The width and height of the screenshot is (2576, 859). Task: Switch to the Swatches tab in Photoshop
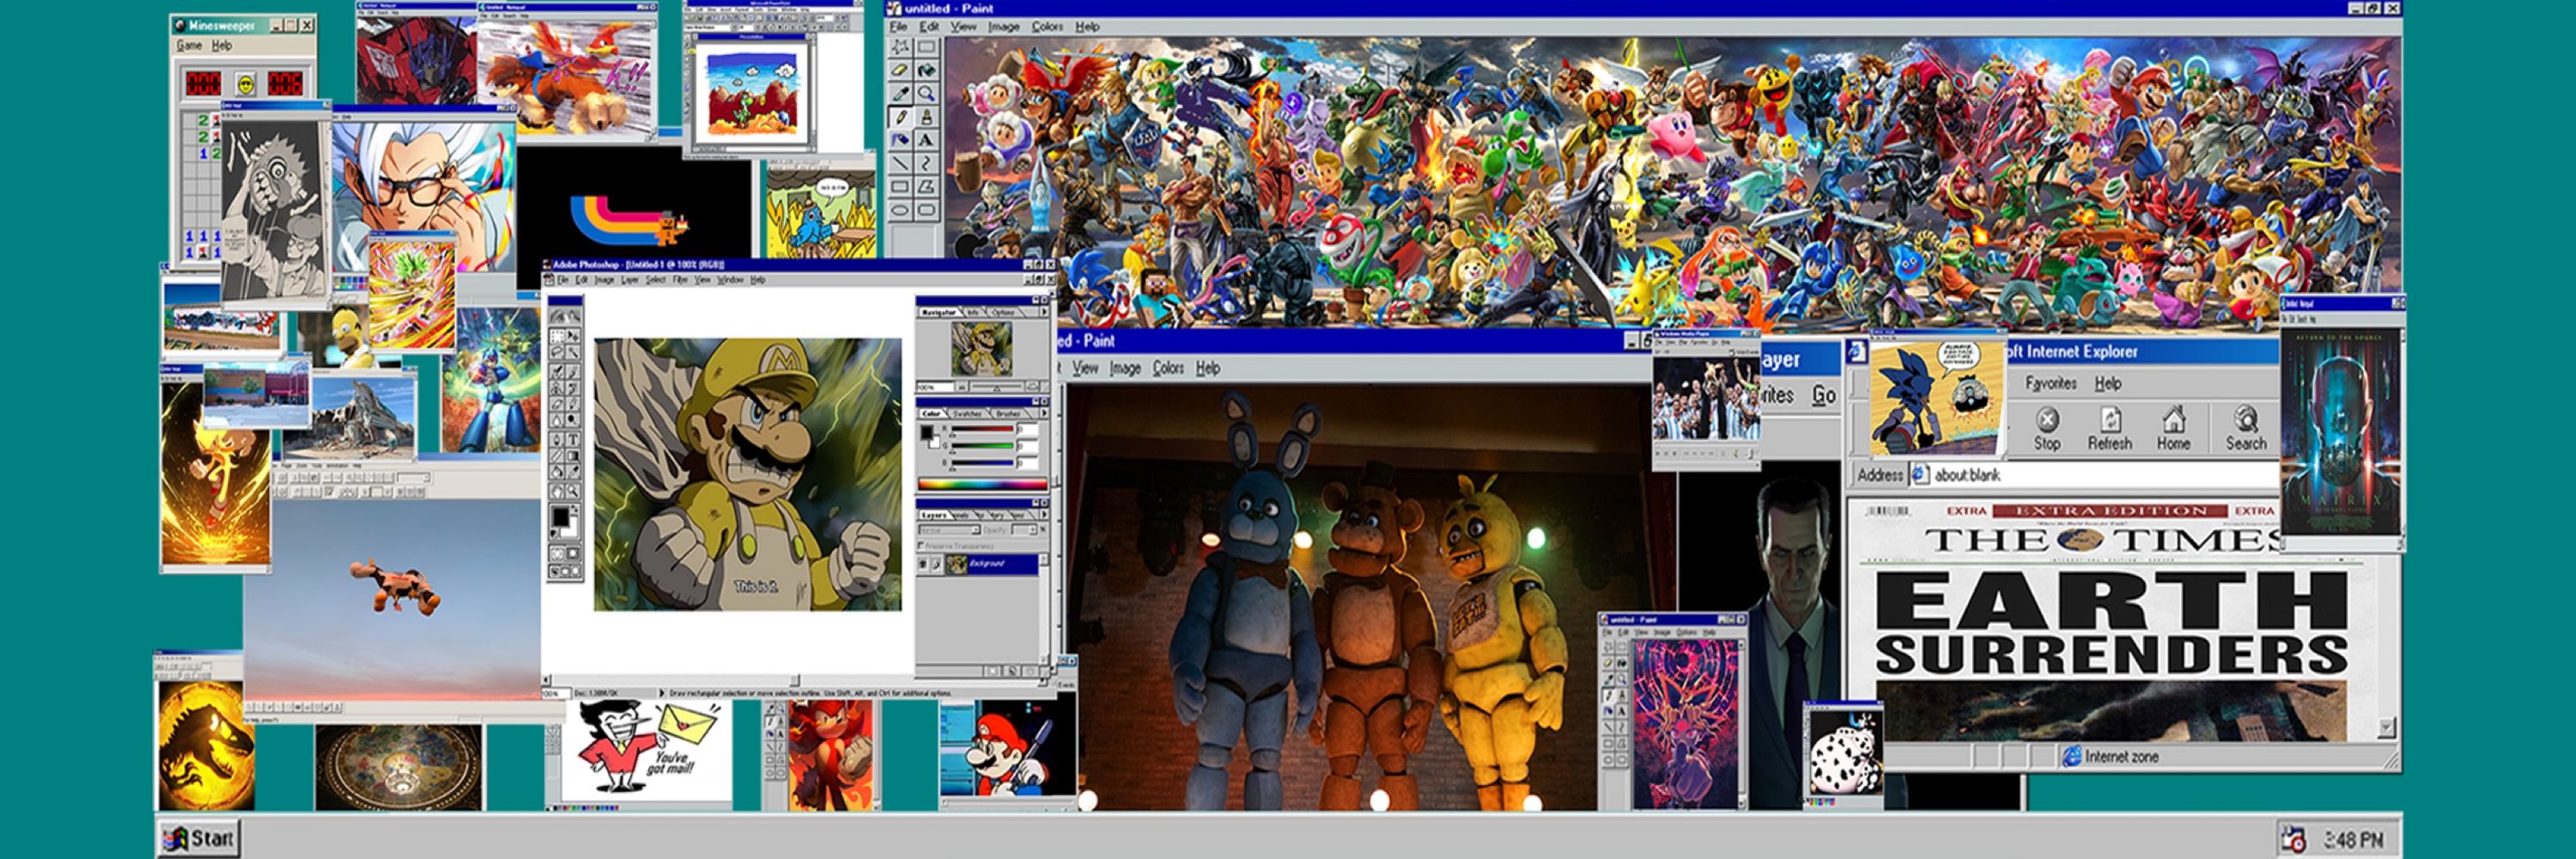pyautogui.click(x=967, y=414)
